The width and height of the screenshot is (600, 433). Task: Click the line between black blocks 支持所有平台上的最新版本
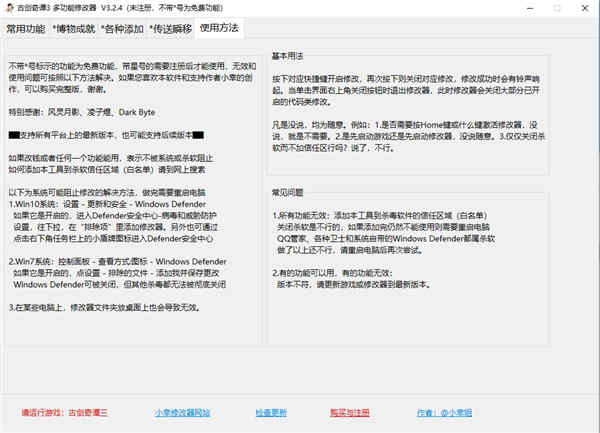106,135
